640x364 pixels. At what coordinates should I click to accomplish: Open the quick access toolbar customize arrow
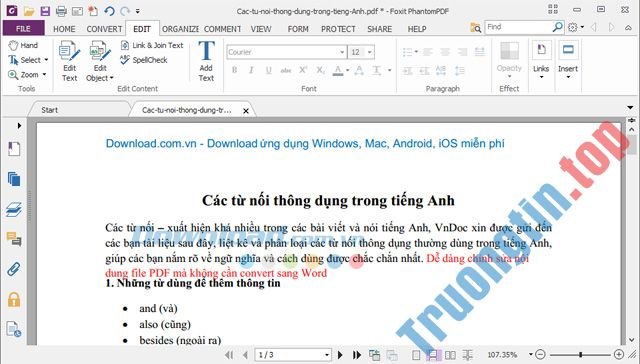click(x=138, y=11)
